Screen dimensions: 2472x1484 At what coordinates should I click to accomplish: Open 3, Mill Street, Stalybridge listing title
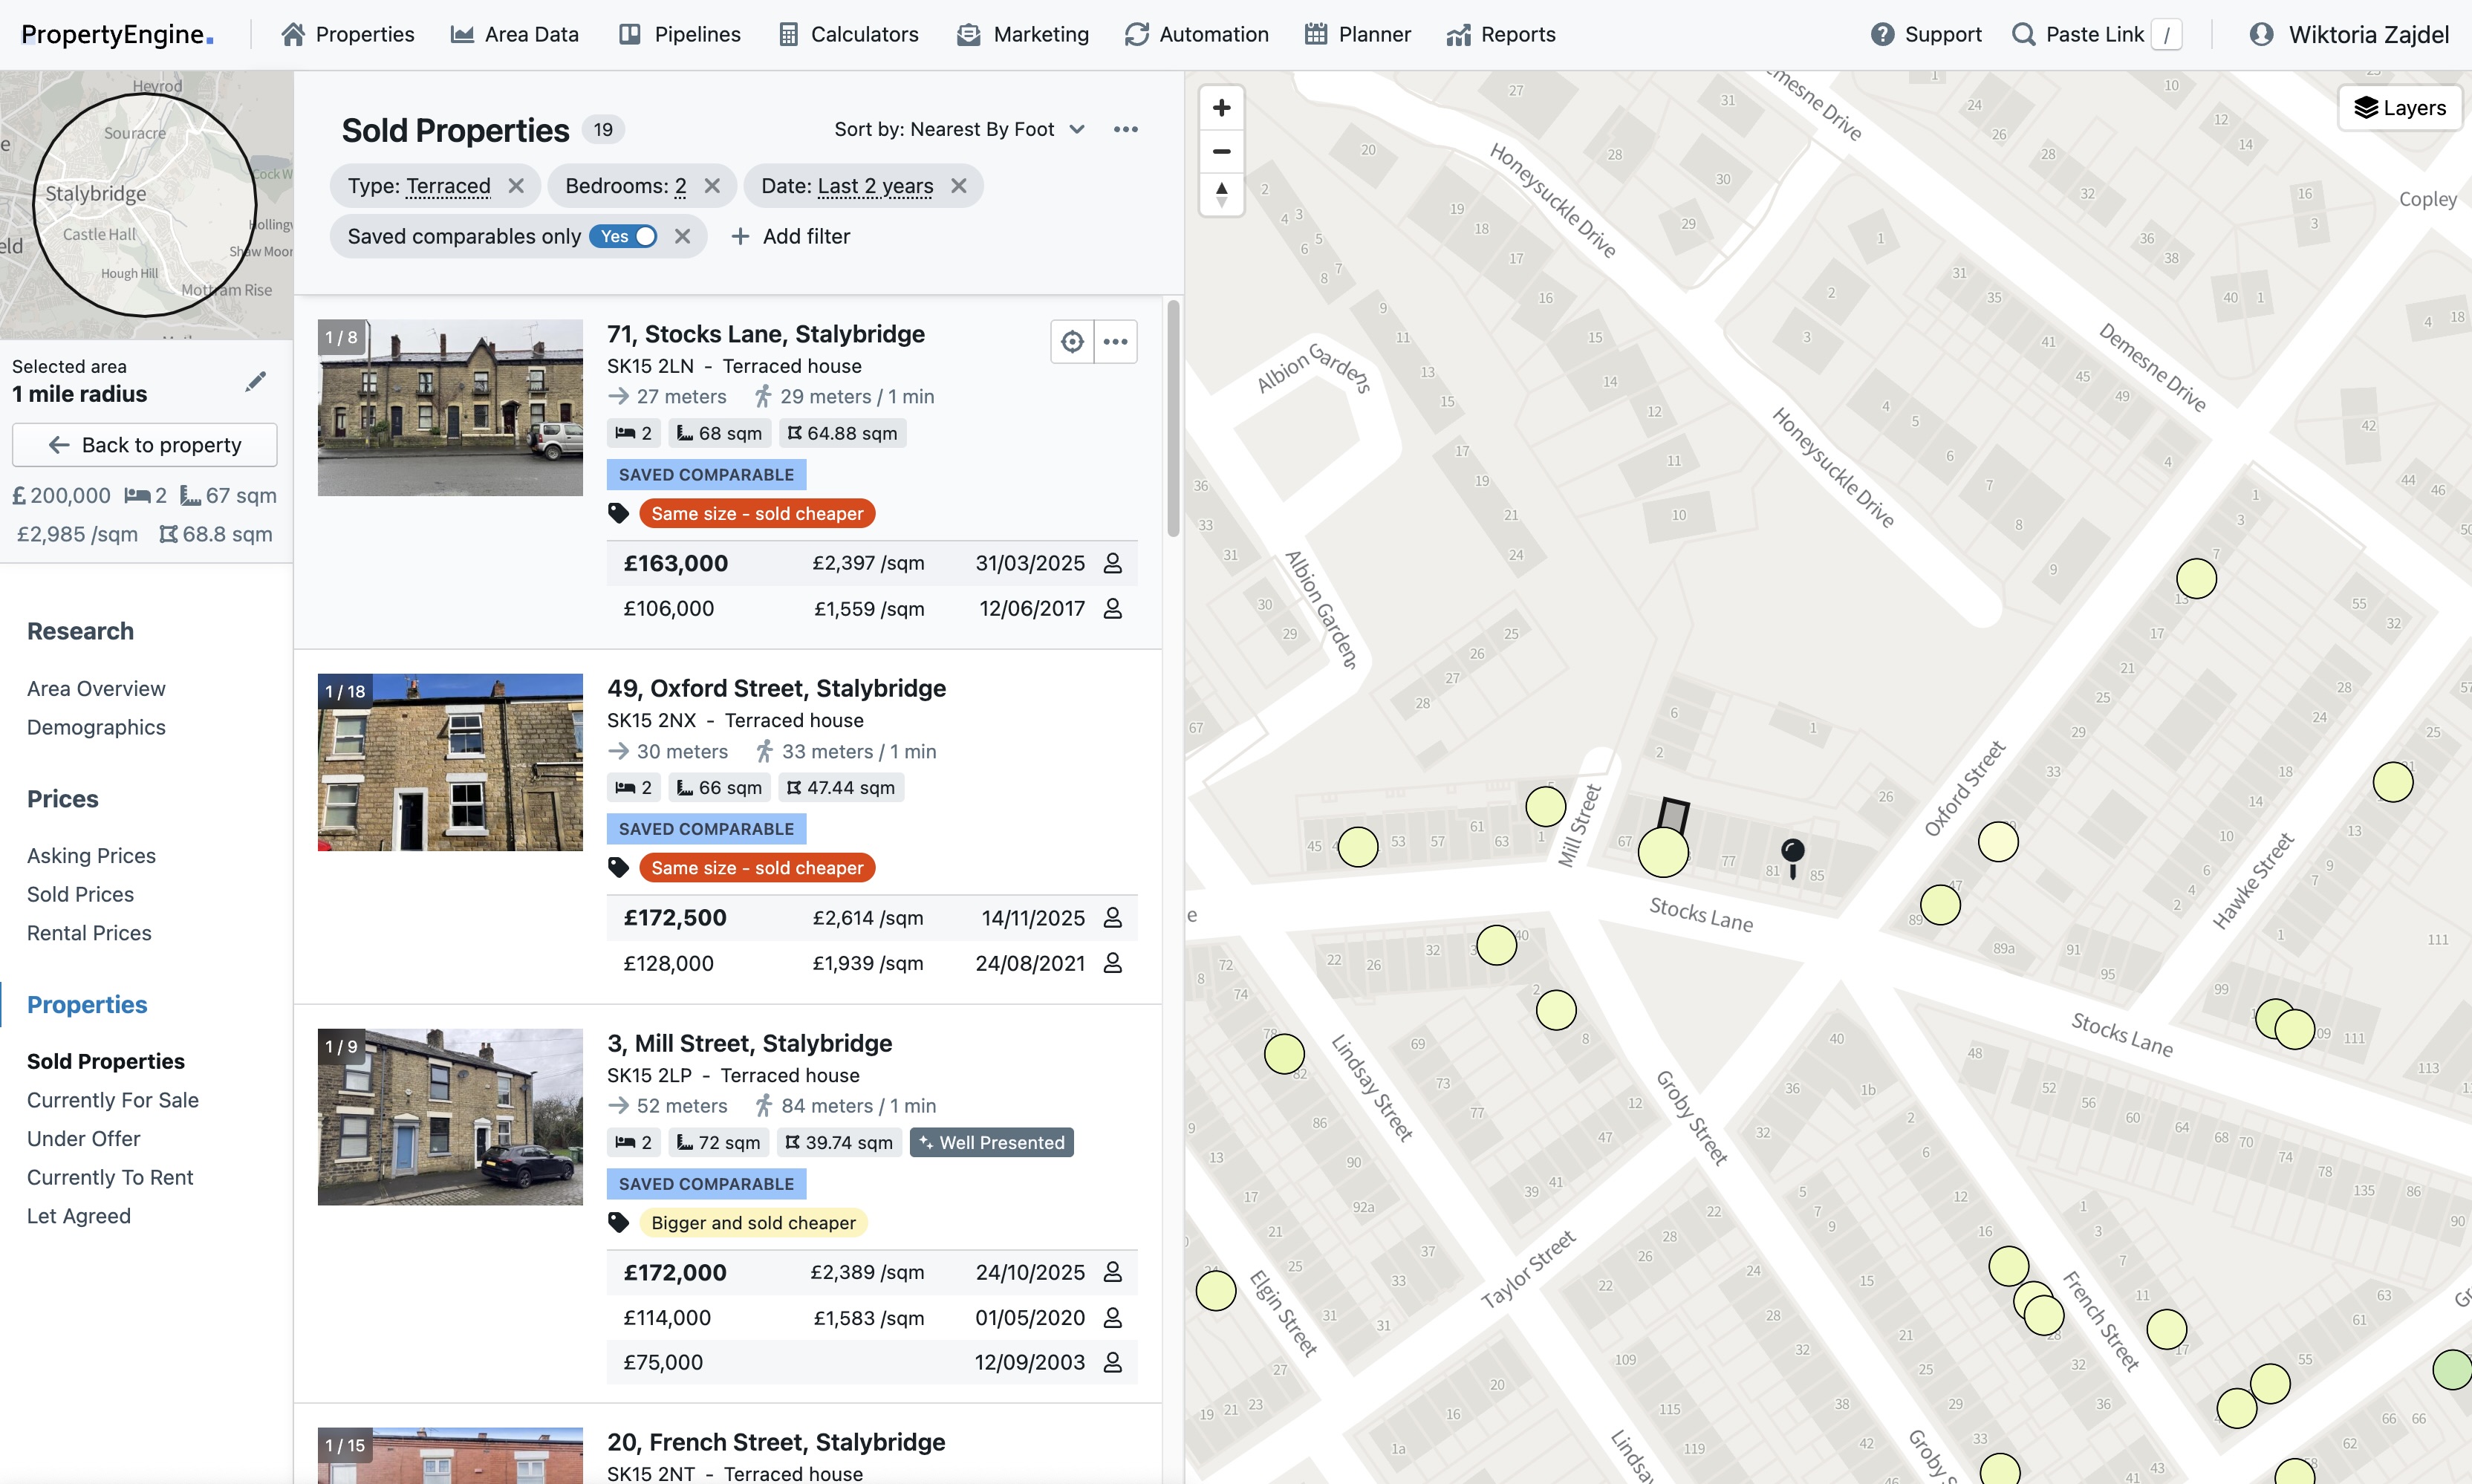[x=750, y=1043]
